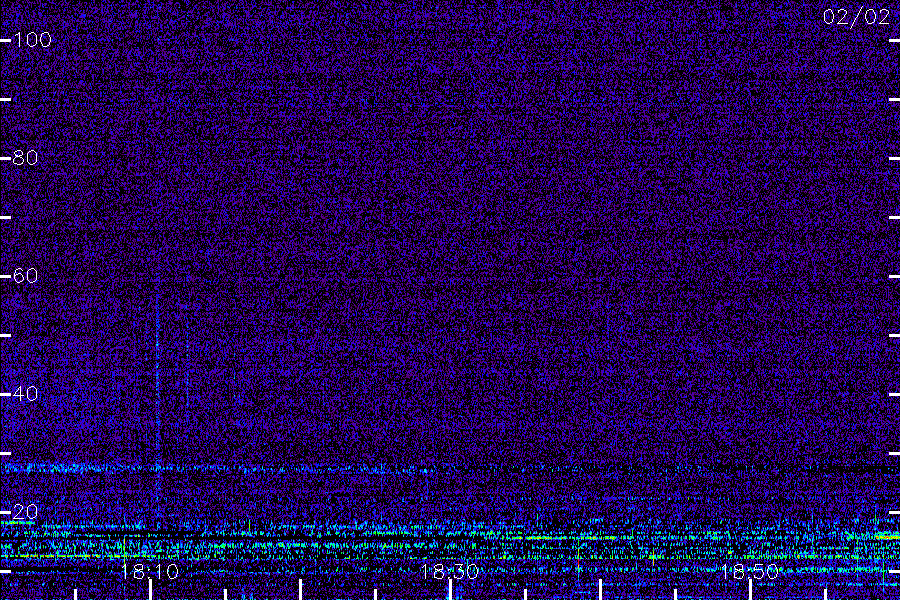This screenshot has width=900, height=600.
Task: Click the 40 frequency axis label
Action: [25, 394]
